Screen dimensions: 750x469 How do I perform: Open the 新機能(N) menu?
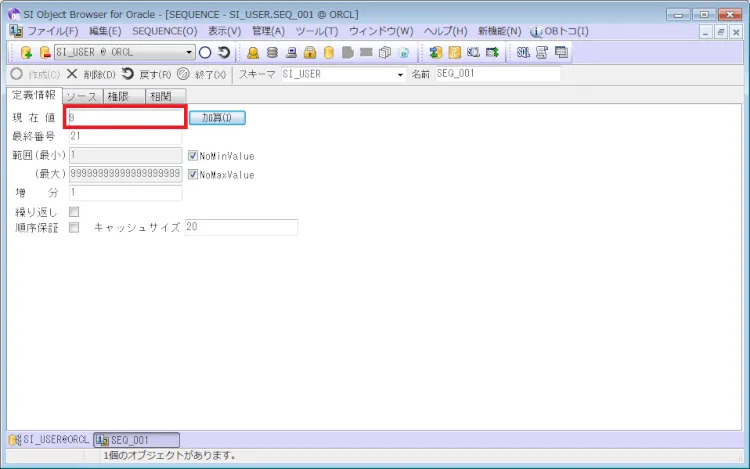pyautogui.click(x=499, y=32)
